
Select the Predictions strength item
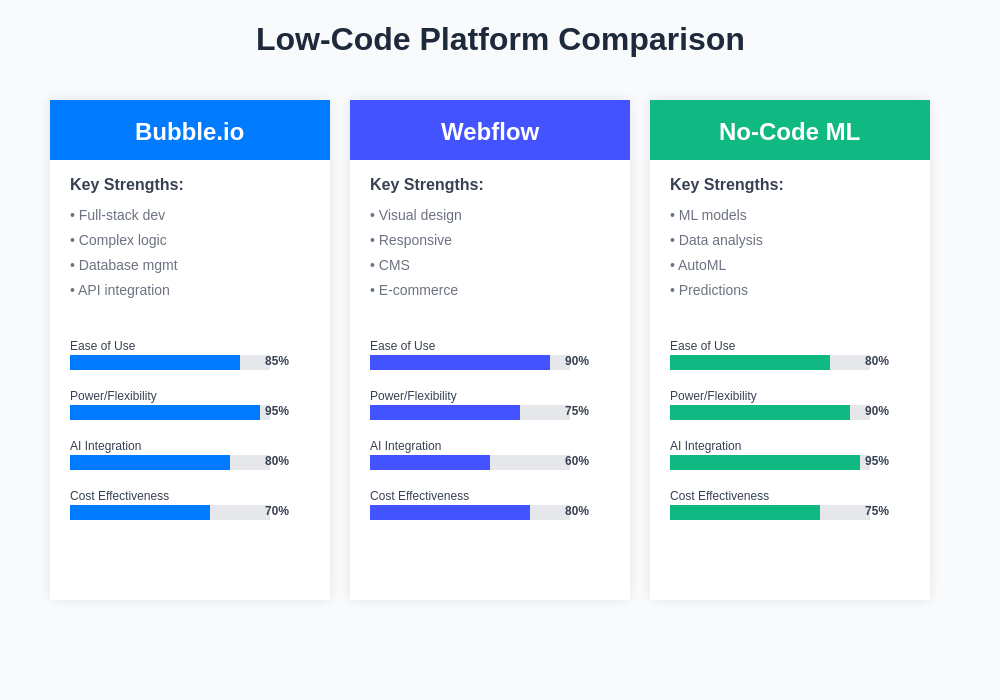pos(709,290)
